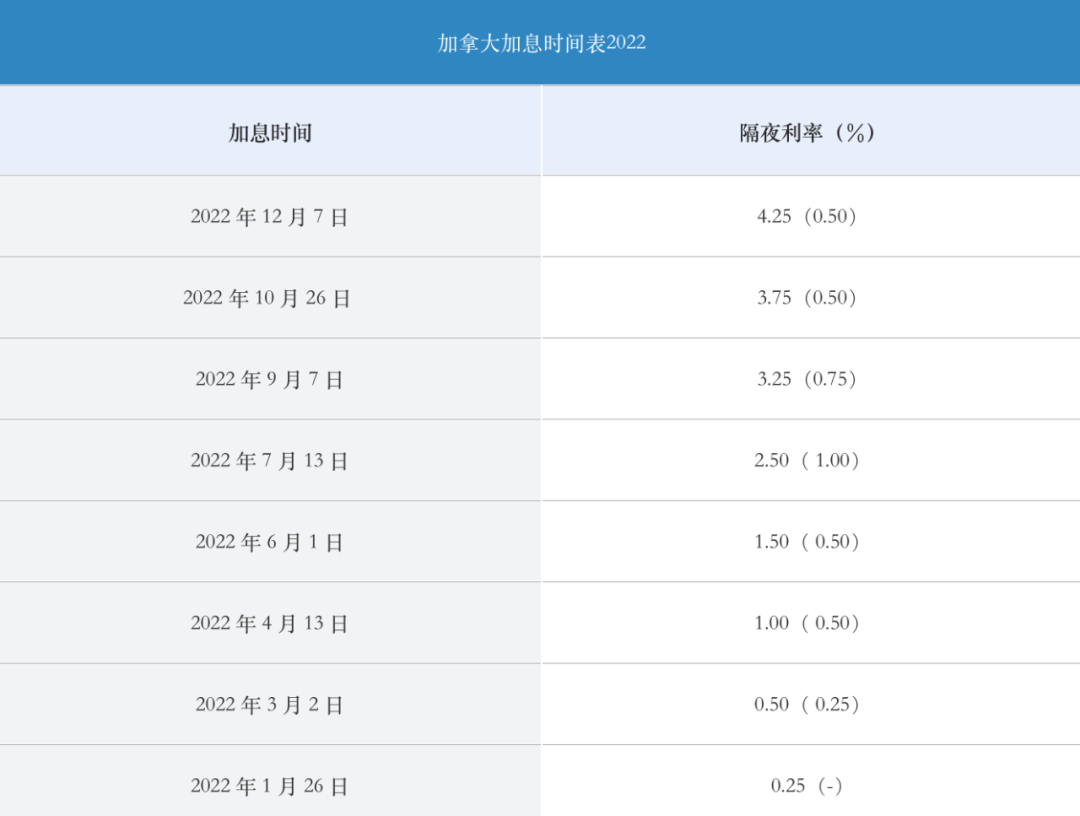Image resolution: width=1080 pixels, height=816 pixels.
Task: Click the date cell 2022 年 12 月 7 日
Action: pyautogui.click(x=269, y=216)
